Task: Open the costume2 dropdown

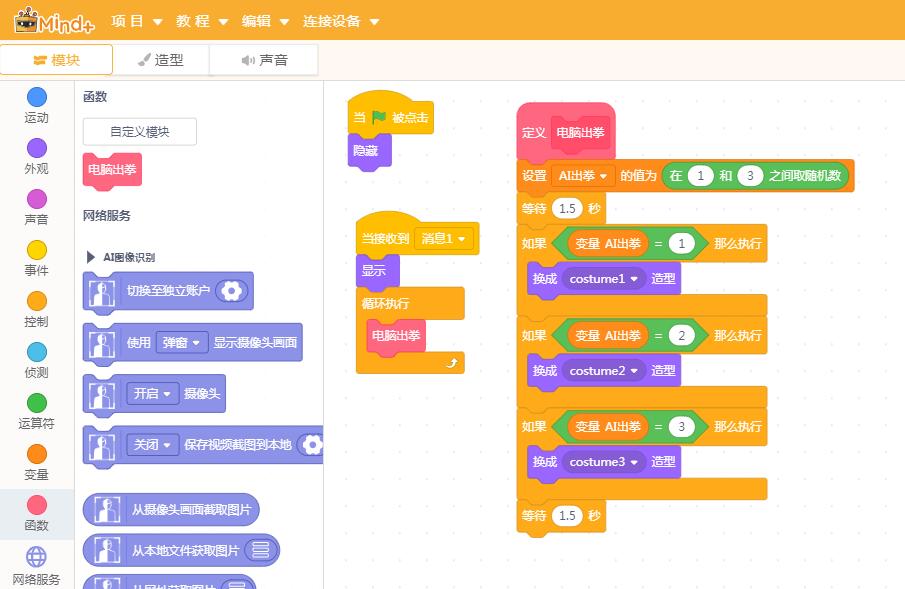Action: coord(603,371)
